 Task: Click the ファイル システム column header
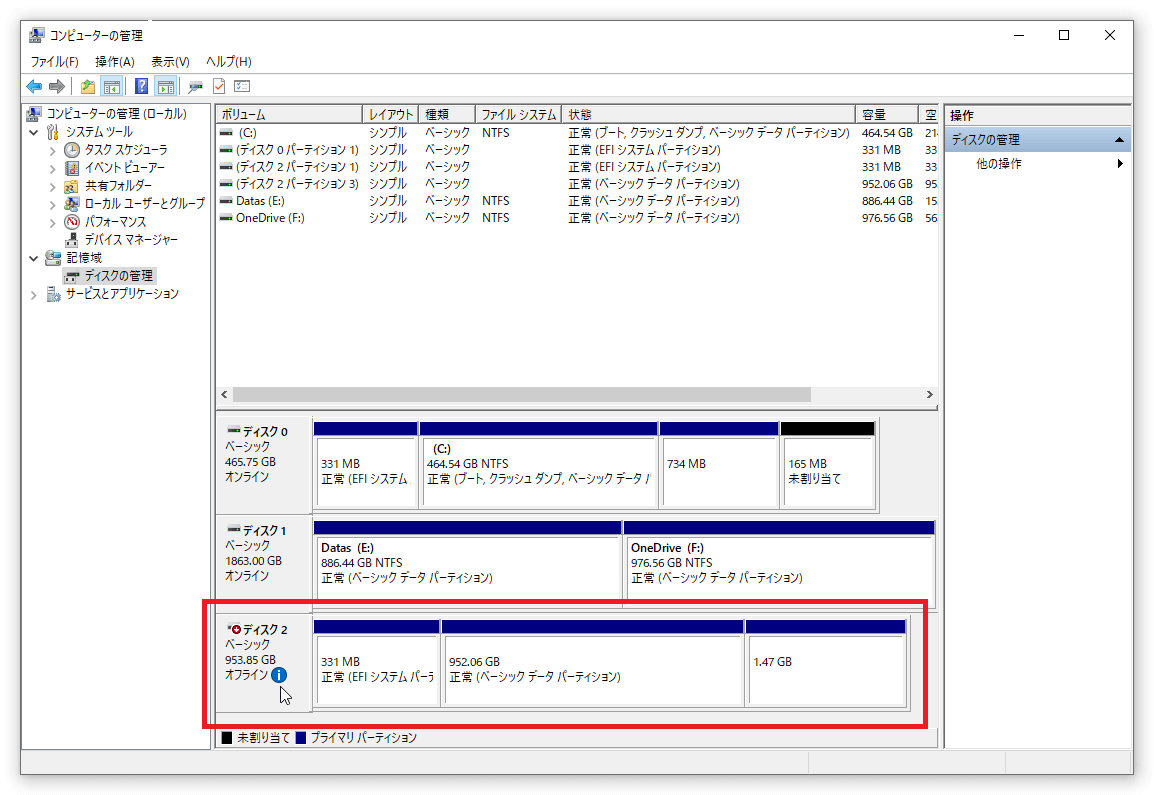pos(517,115)
